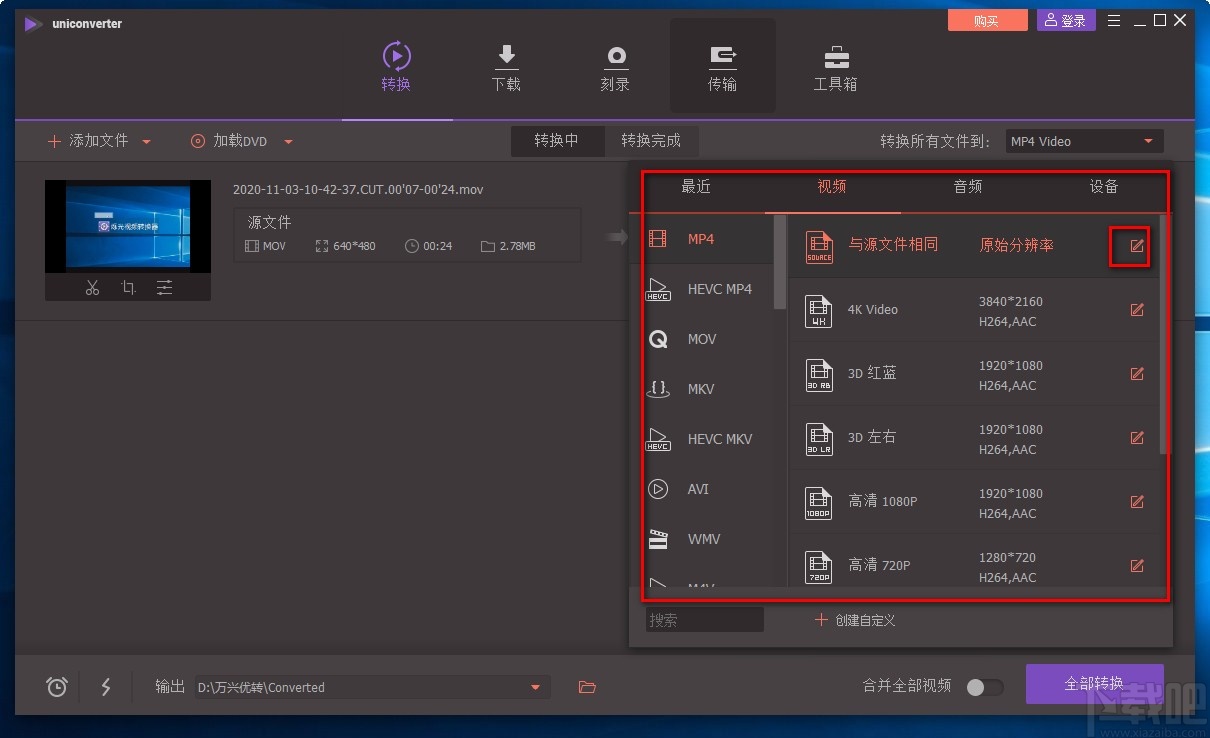Open the 加载DVD dropdown
Viewport: 1210px width, 738px height.
coord(288,141)
